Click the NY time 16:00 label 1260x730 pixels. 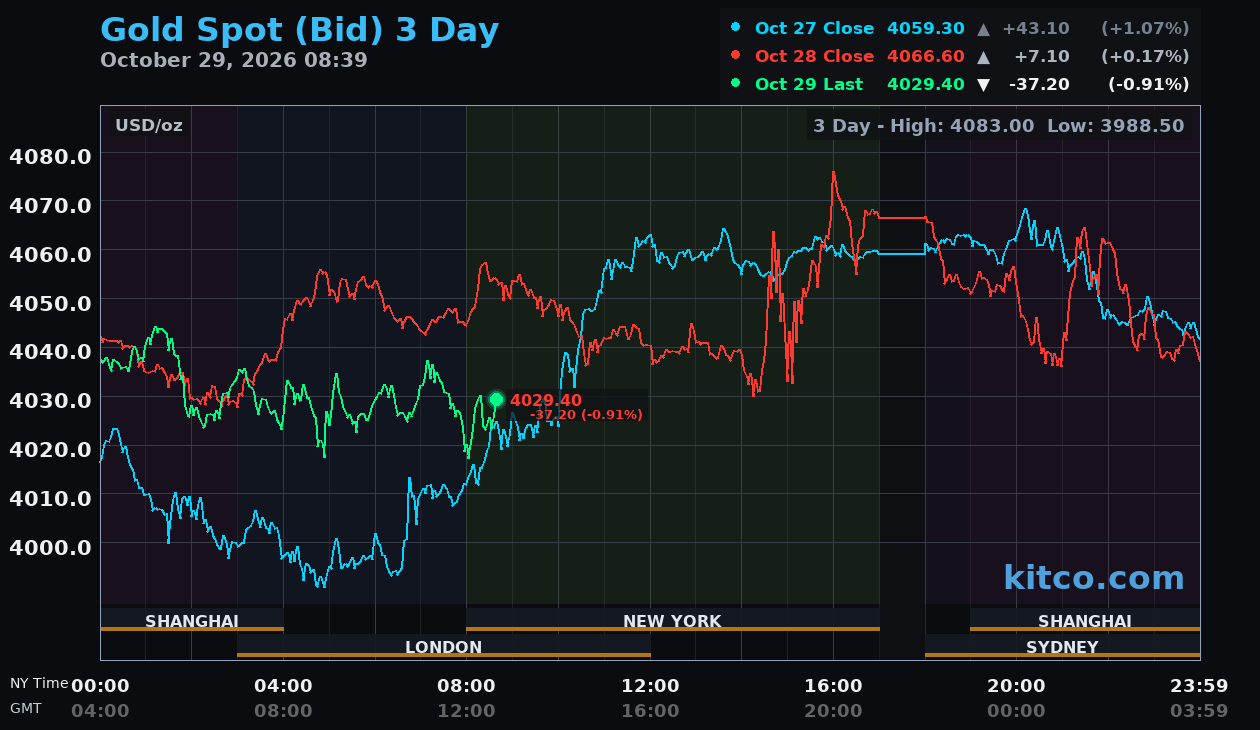pos(833,686)
